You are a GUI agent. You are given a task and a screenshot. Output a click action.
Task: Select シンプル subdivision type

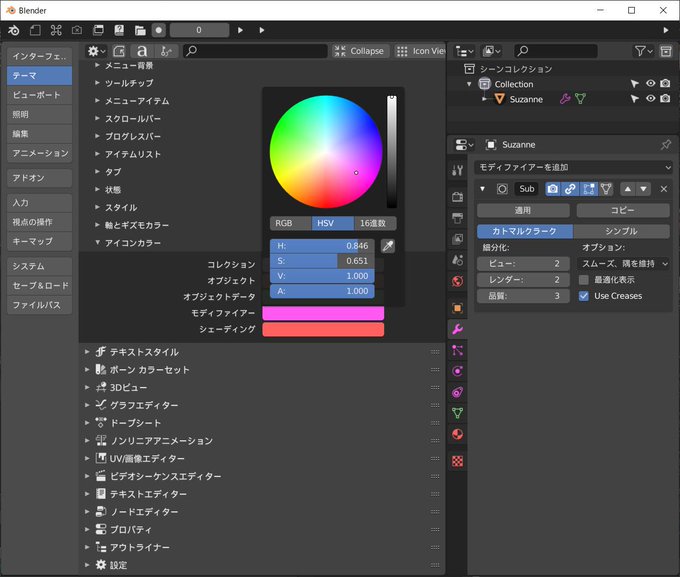point(621,231)
